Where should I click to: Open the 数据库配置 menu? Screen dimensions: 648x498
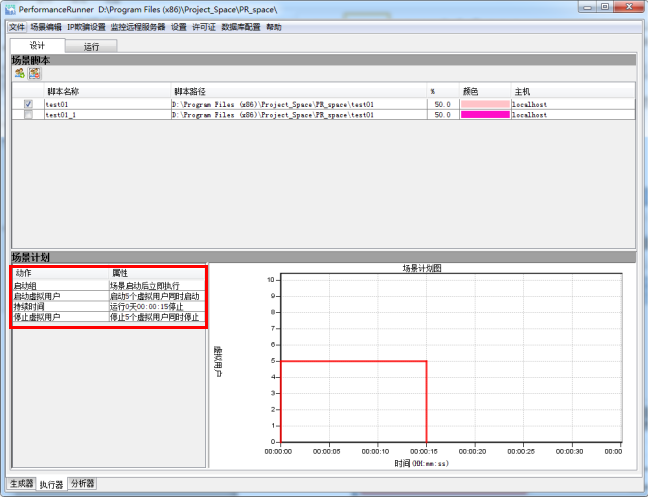tap(241, 27)
